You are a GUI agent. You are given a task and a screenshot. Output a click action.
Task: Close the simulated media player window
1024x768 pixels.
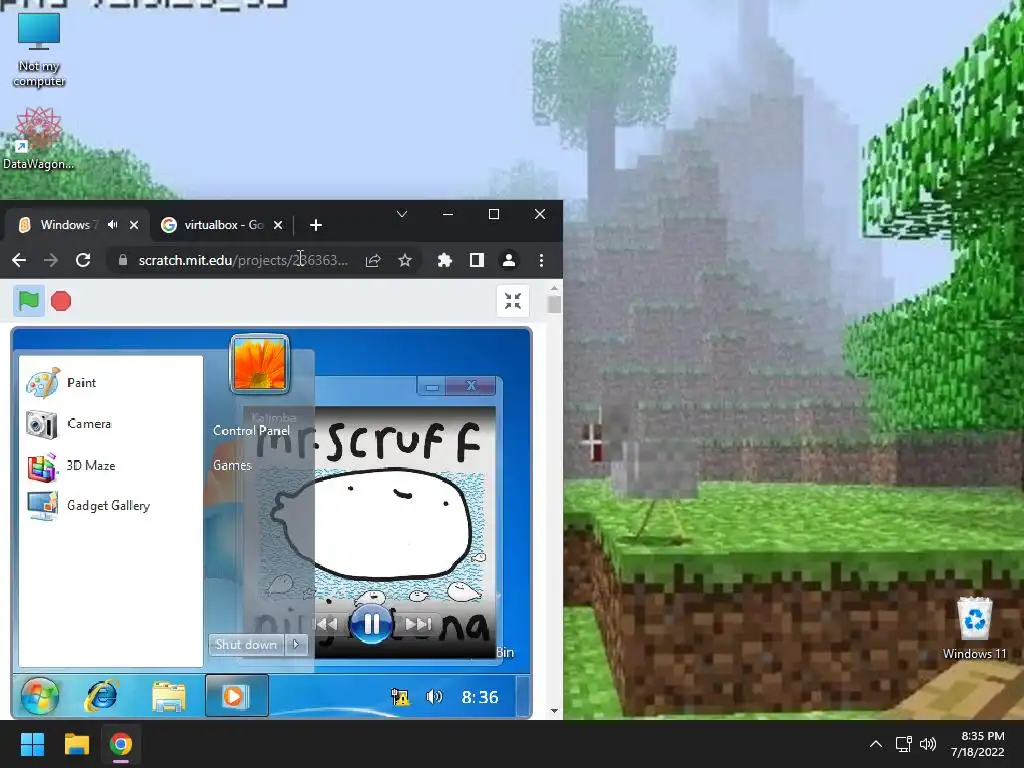[471, 386]
